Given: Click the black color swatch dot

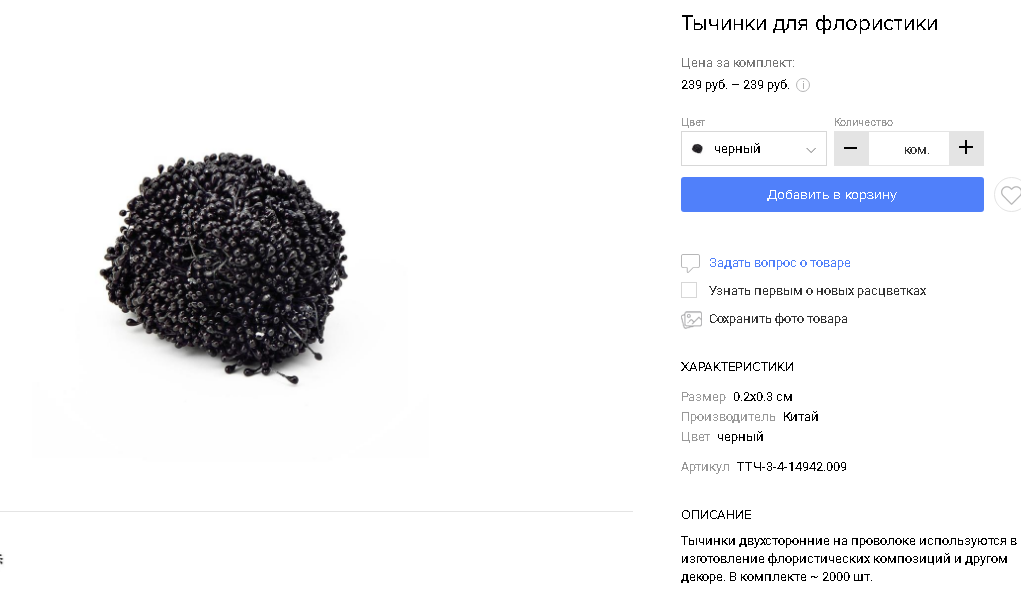Looking at the screenshot, I should [x=697, y=149].
